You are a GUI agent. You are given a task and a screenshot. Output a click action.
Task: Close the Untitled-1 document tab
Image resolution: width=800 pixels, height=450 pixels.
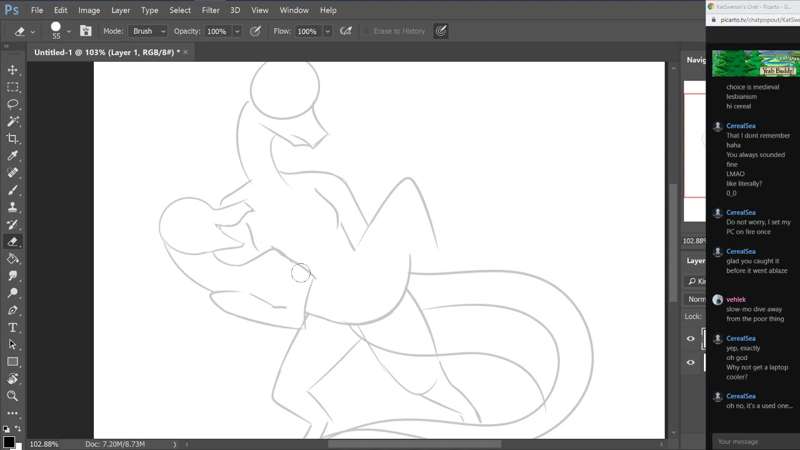click(x=186, y=52)
